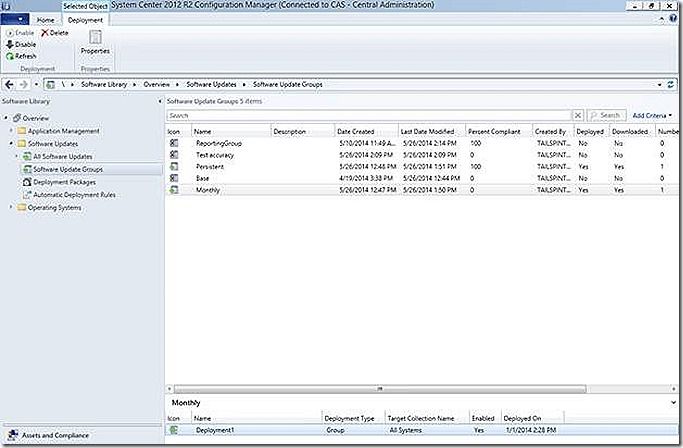The width and height of the screenshot is (683, 448).
Task: Click Software Update Groups breadcrumb
Action: [287, 85]
